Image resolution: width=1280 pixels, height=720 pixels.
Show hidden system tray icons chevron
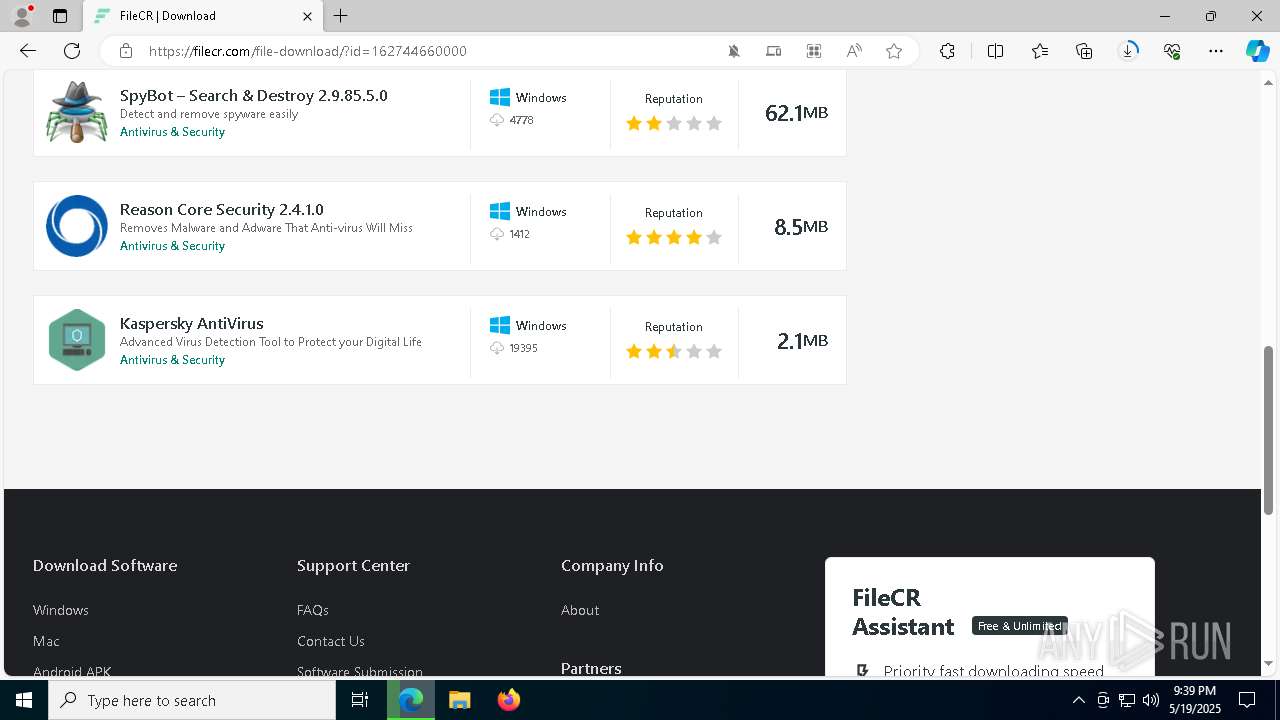pyautogui.click(x=1078, y=700)
